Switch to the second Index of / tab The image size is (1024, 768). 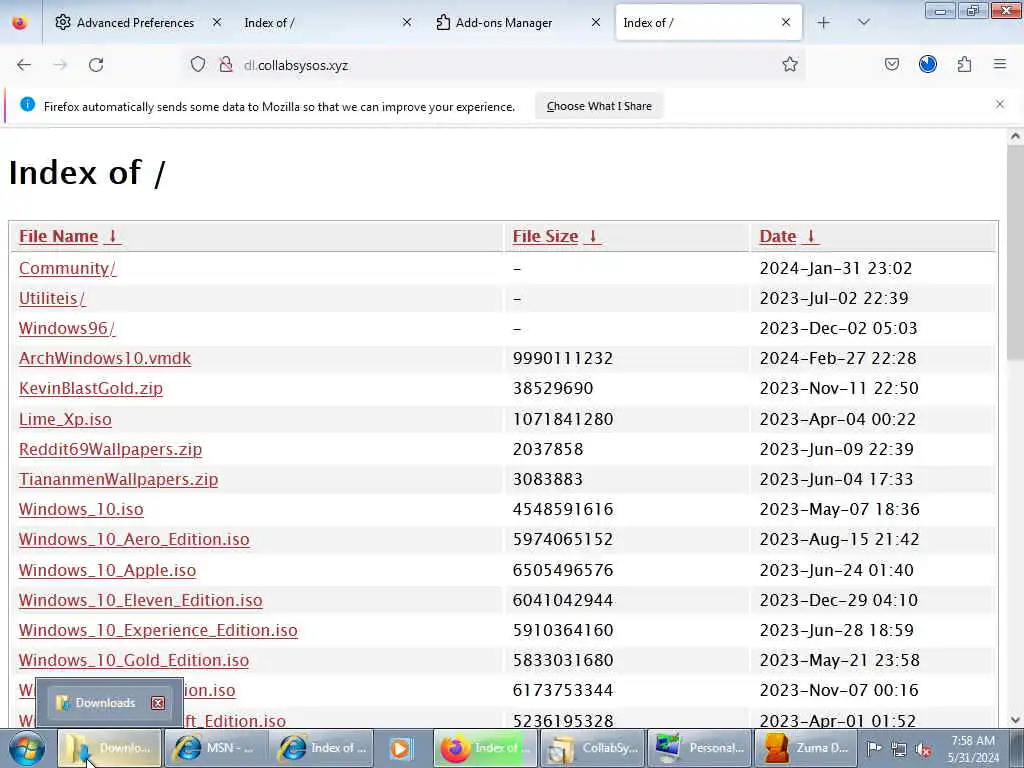coord(708,23)
